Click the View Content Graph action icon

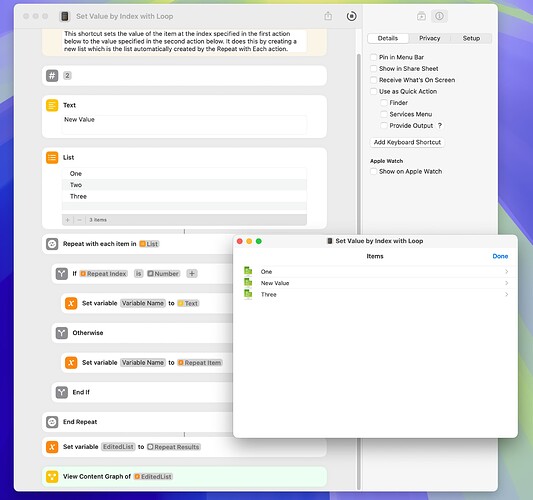(x=52, y=477)
